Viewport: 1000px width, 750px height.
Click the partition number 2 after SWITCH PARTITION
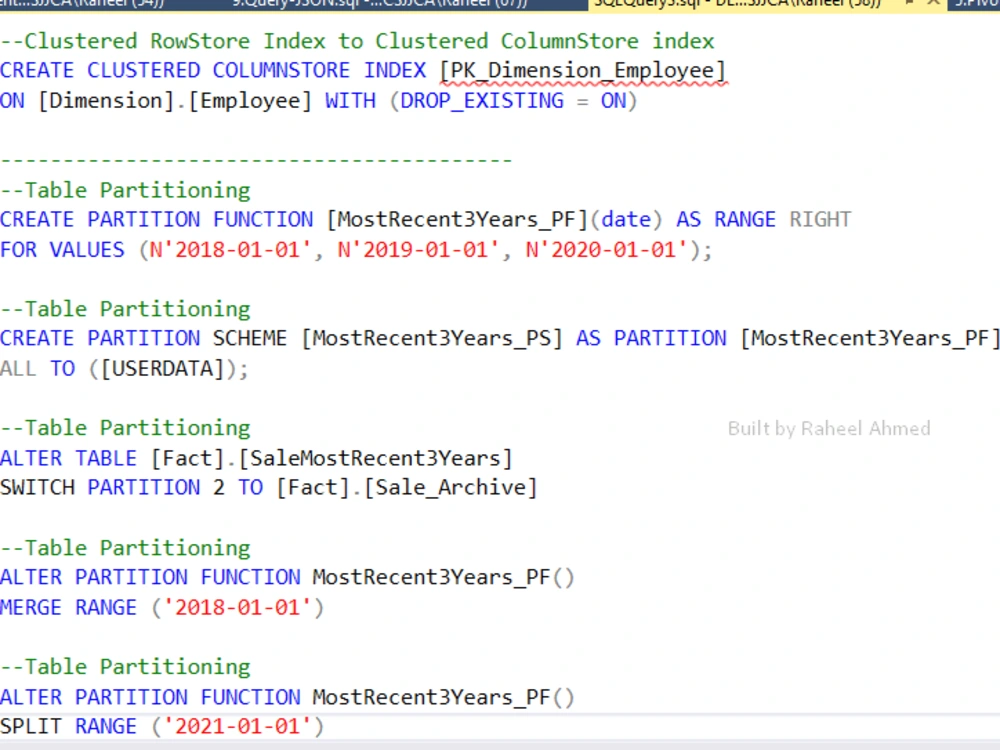pos(219,489)
